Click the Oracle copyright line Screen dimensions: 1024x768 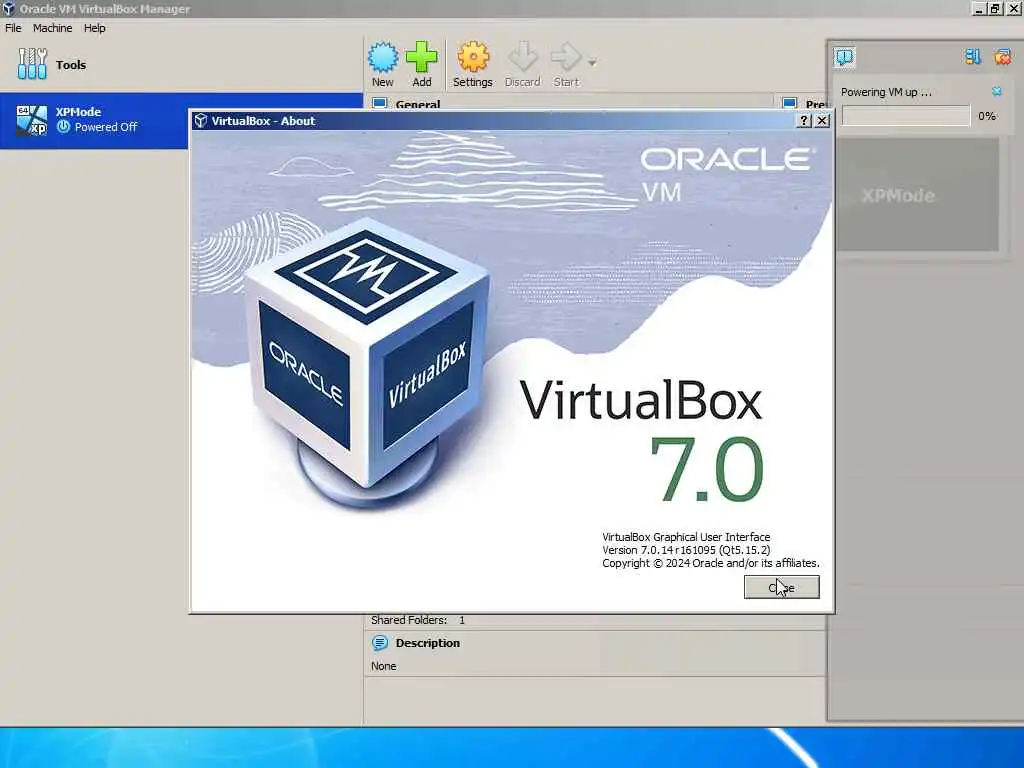(711, 563)
